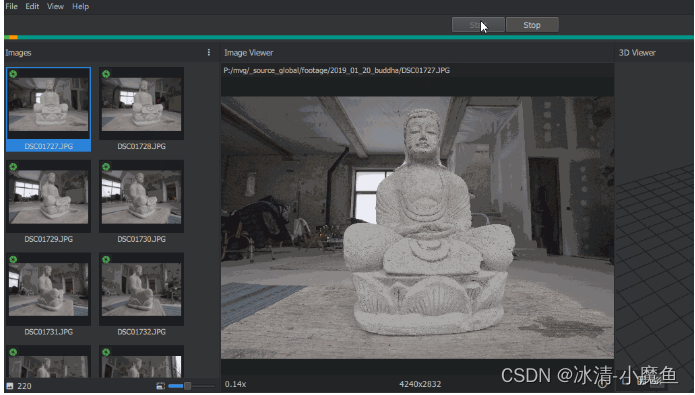Select the DSC01727.JPG thumbnail
Image resolution: width=695 pixels, height=395 pixels.
tap(48, 104)
